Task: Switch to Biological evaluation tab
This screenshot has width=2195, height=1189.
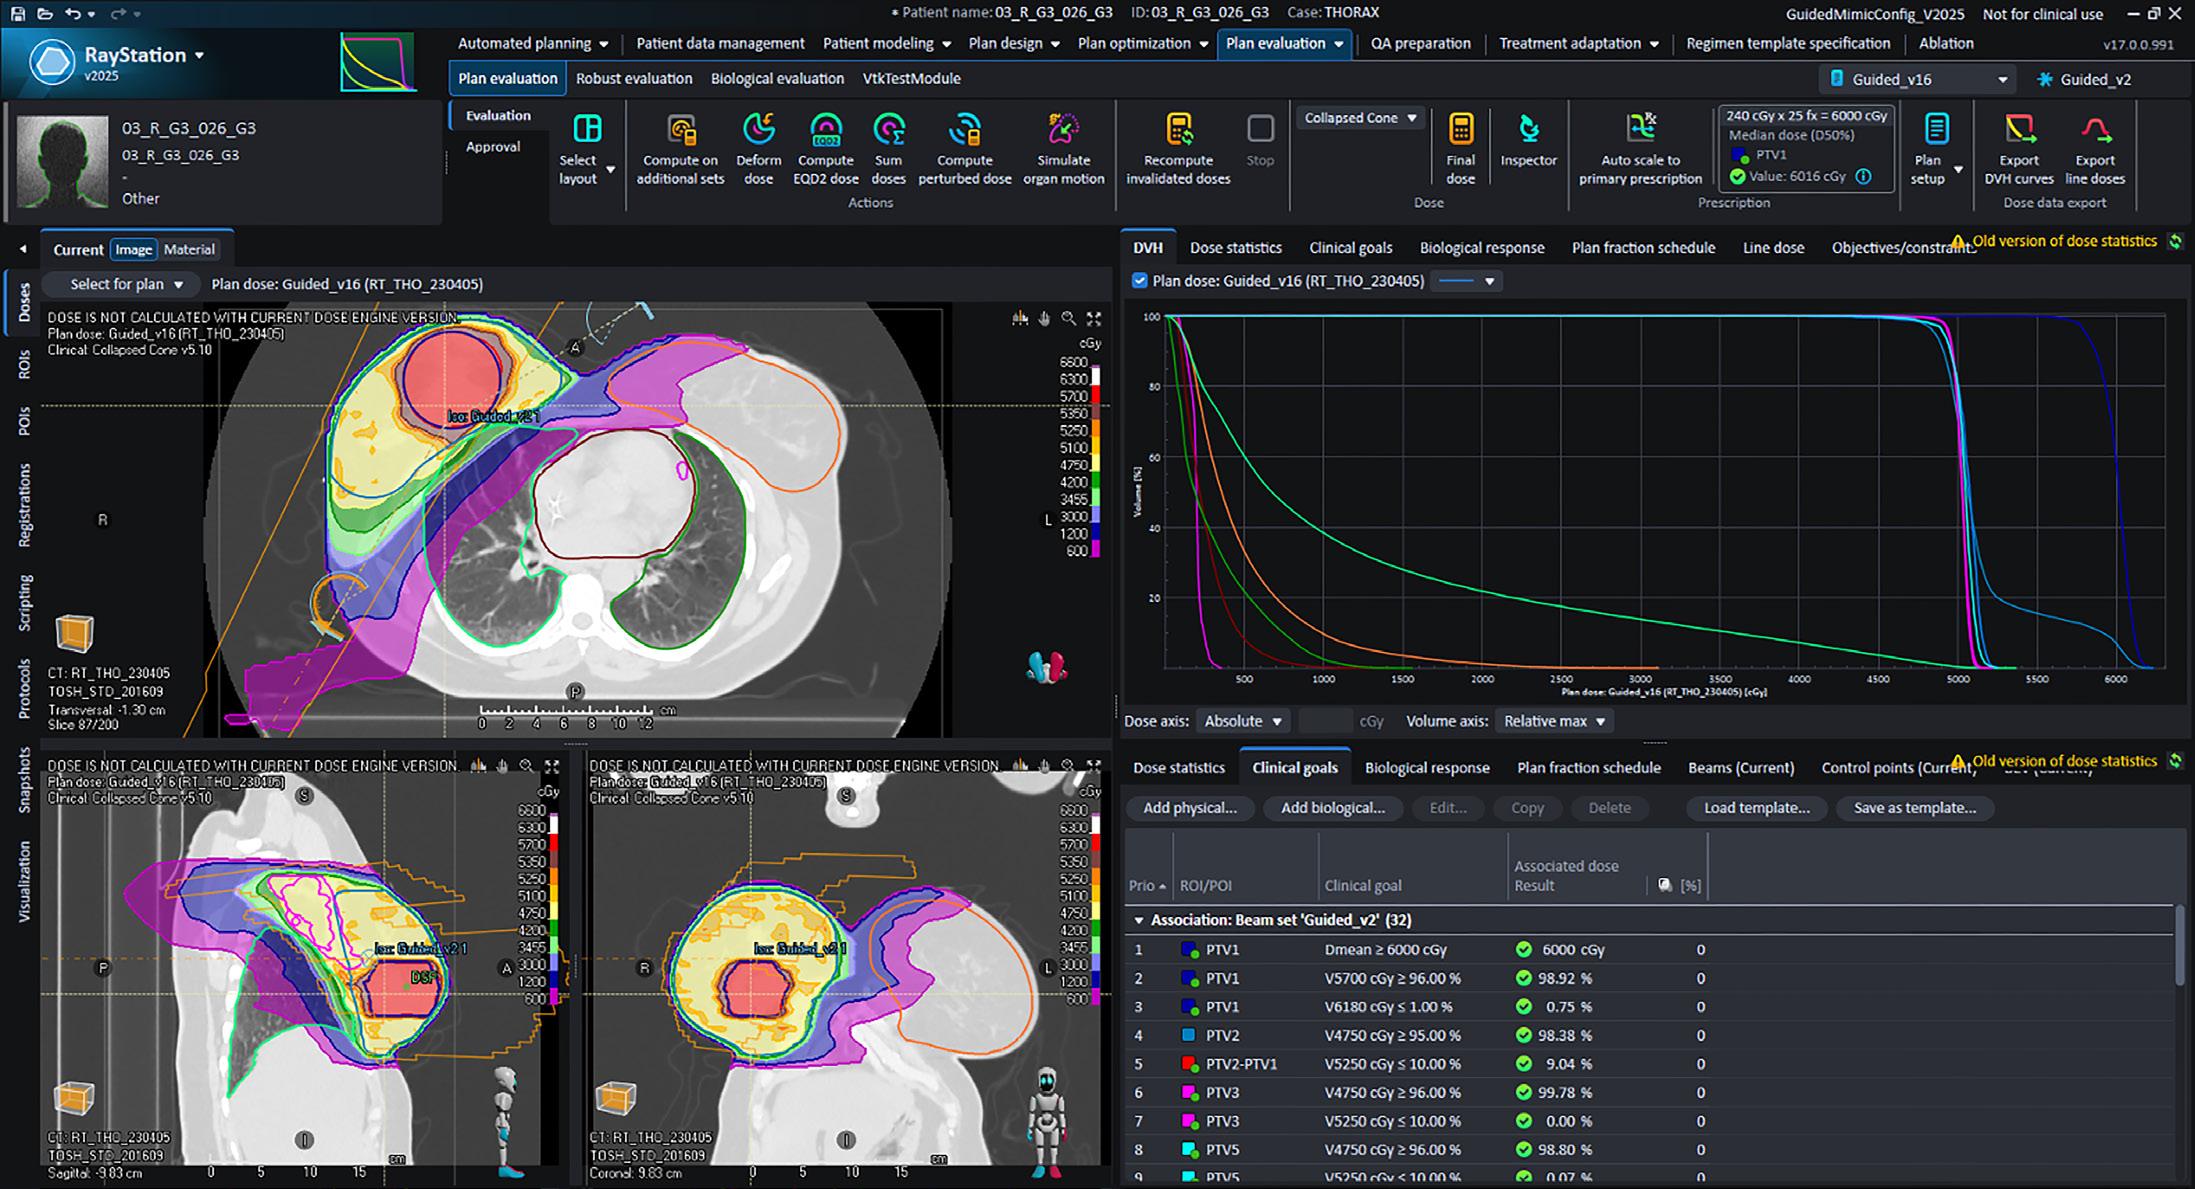Action: click(777, 78)
